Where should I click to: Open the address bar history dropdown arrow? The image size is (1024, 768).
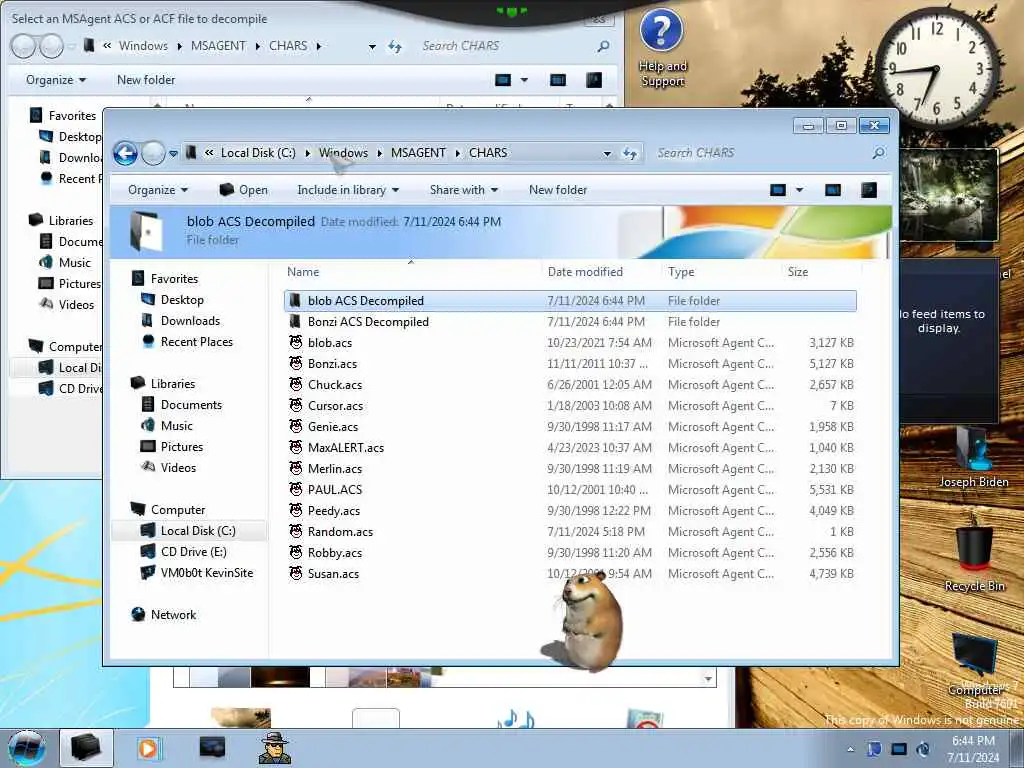(x=607, y=153)
